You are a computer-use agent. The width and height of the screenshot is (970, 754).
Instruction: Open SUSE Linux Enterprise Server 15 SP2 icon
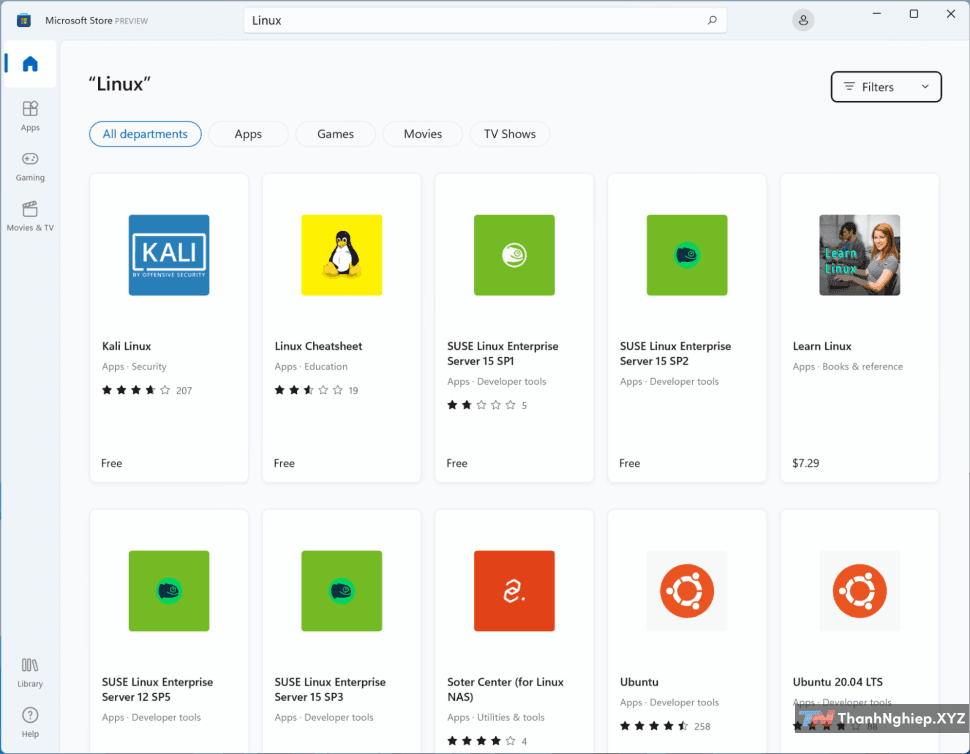pos(687,255)
